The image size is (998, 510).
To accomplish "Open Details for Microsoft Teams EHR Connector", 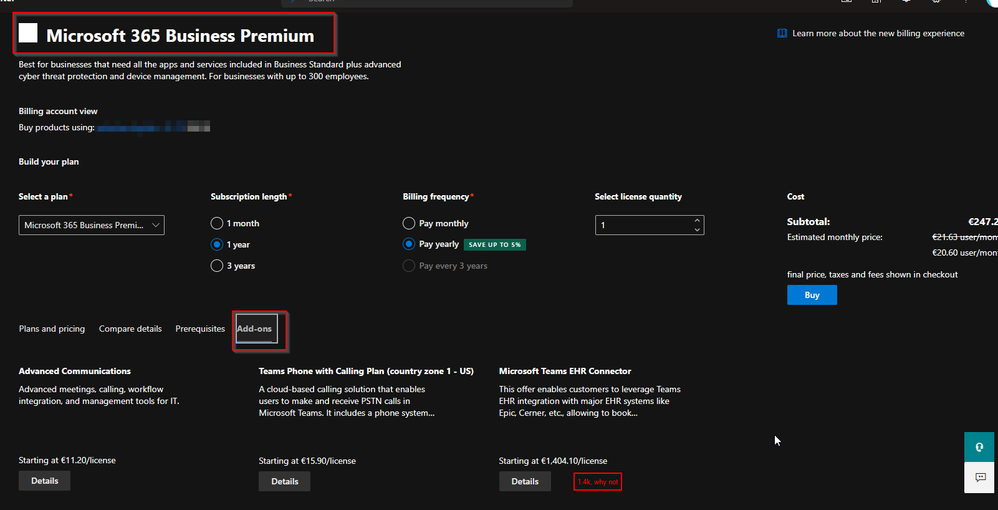I will pos(524,481).
